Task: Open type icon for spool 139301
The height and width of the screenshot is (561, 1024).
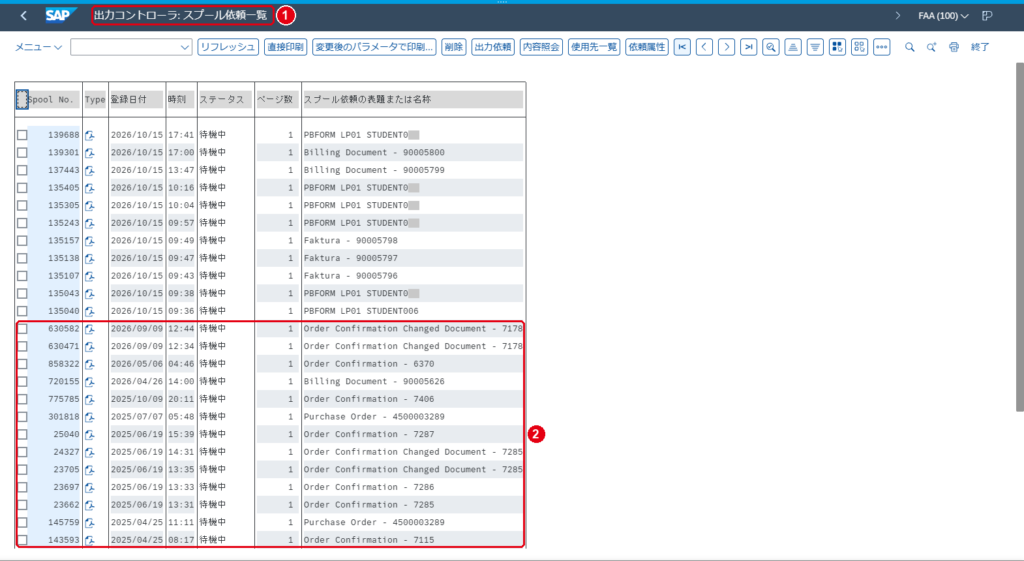Action: coord(89,153)
